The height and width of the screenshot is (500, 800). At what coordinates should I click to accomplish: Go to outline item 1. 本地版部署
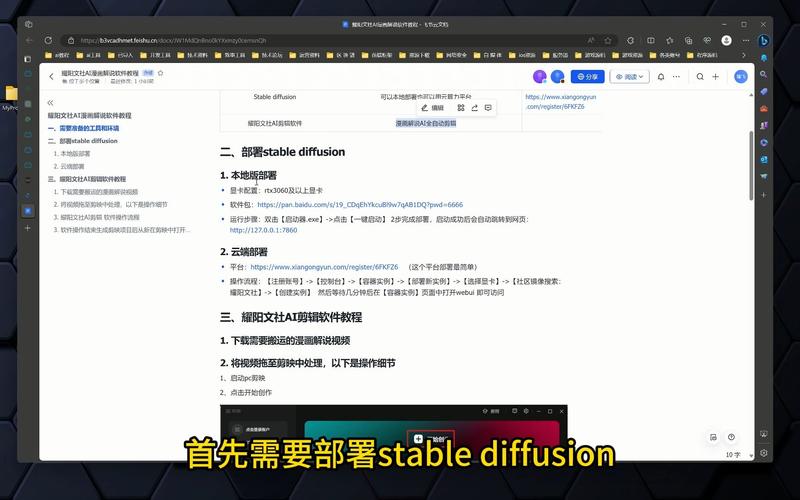coord(72,154)
